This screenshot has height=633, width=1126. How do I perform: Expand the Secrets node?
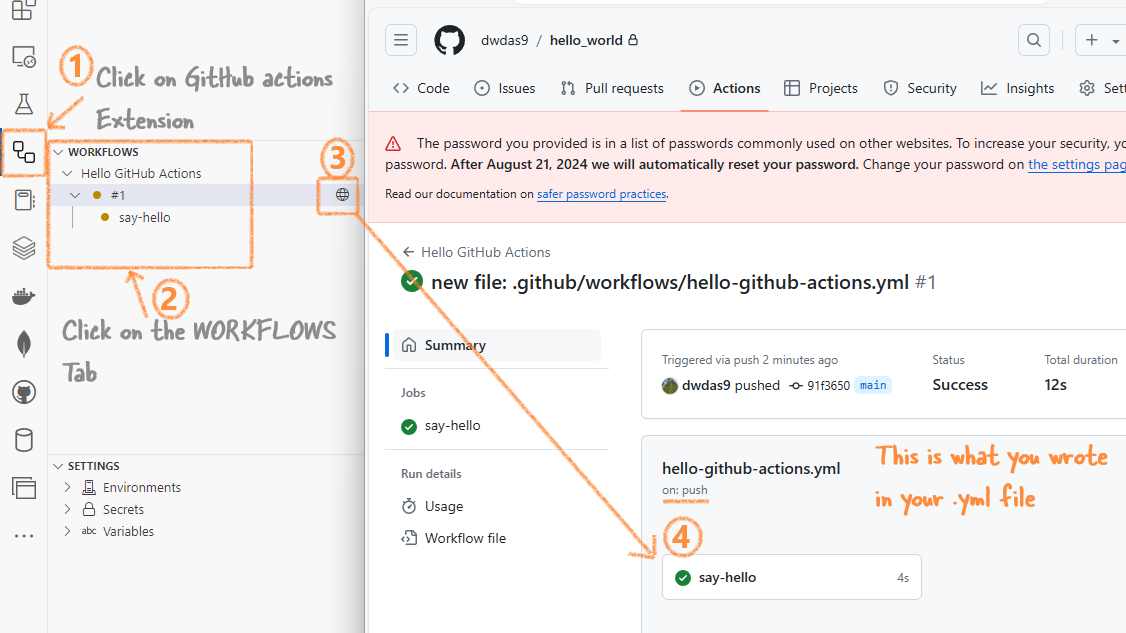(68, 509)
